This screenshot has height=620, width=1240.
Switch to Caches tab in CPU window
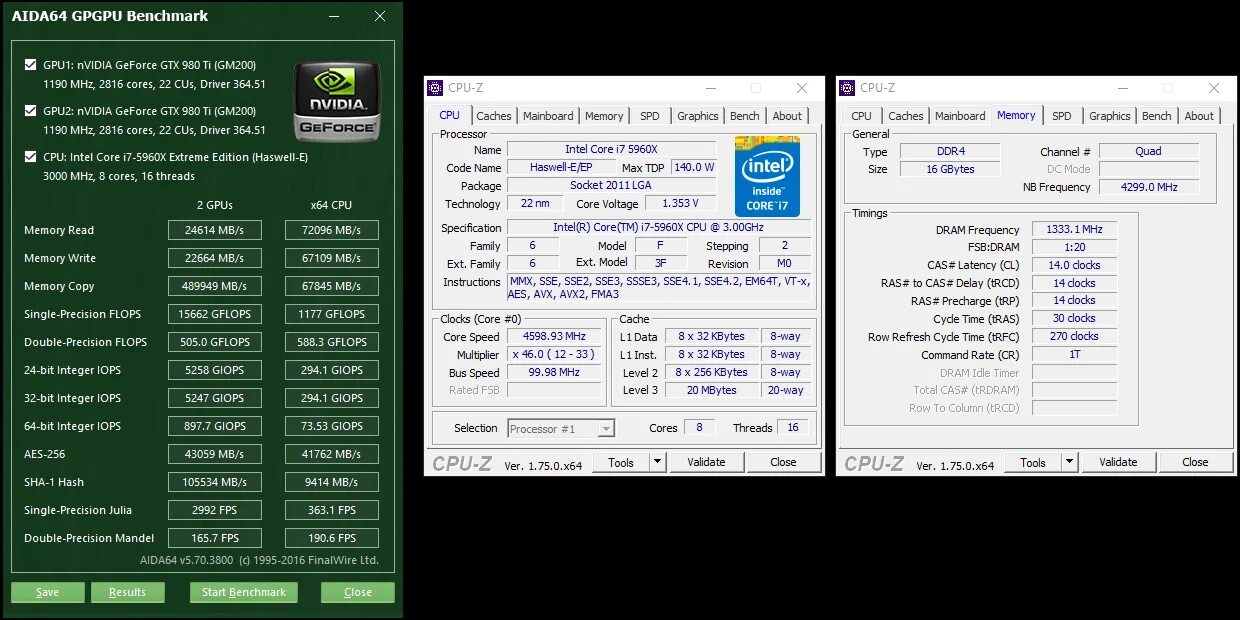(x=494, y=116)
